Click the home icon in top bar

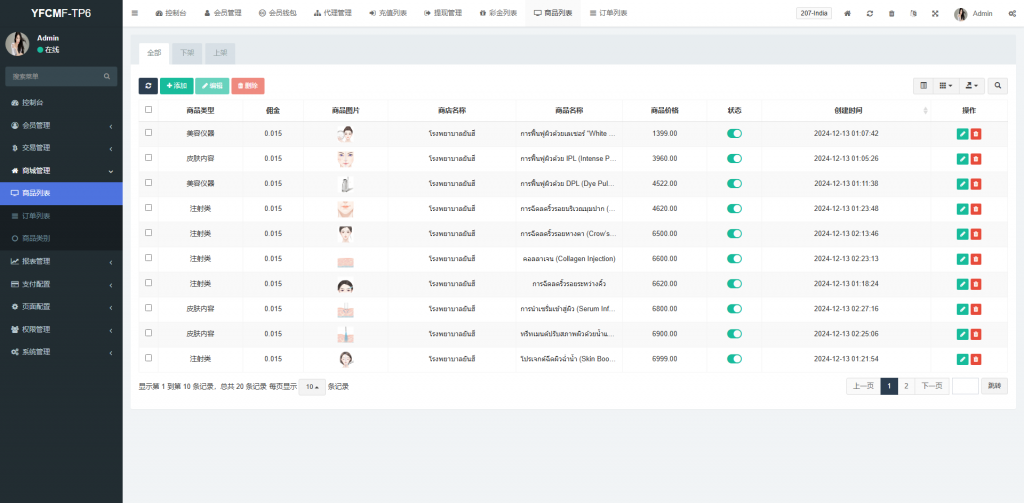click(x=848, y=14)
